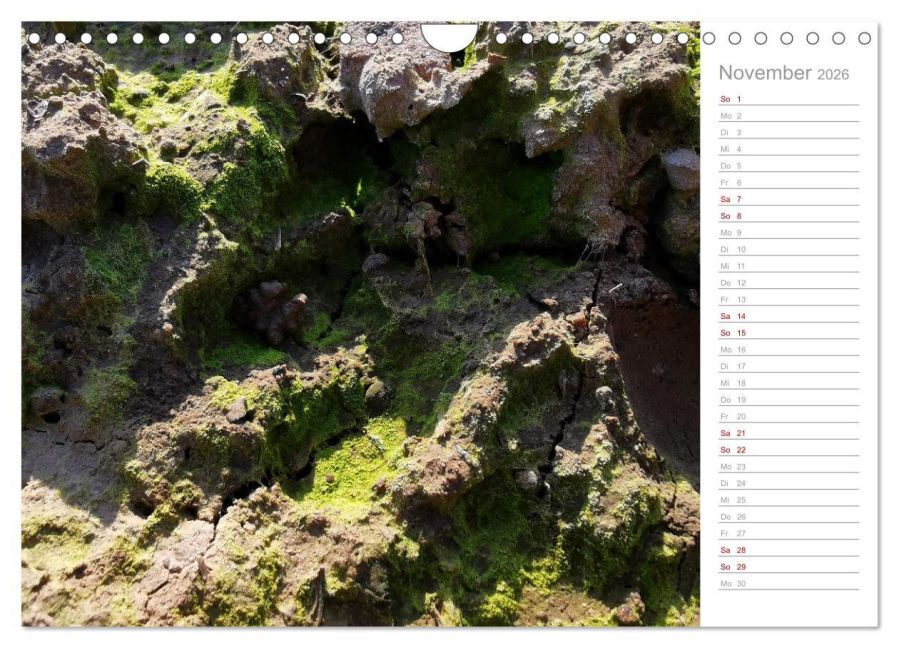Click the calendar hanger notch at top
The height and width of the screenshot is (648, 899).
pos(450,36)
